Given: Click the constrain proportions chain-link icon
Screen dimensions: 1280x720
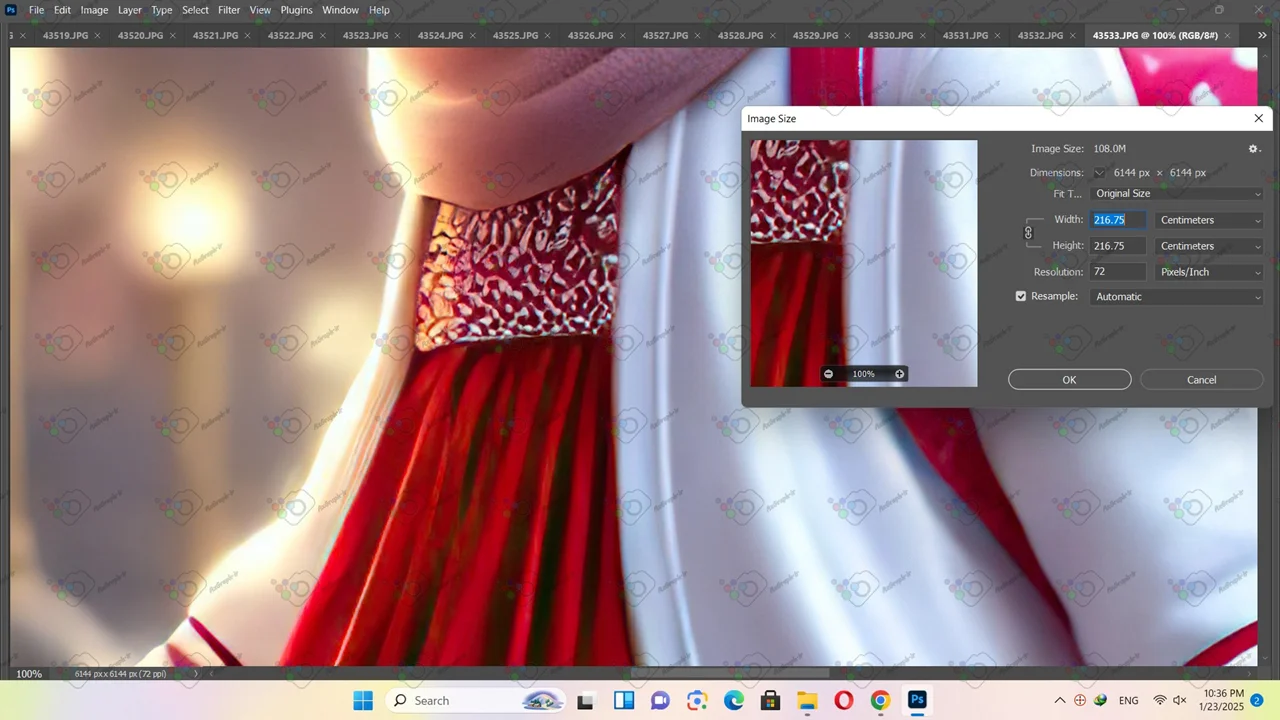Looking at the screenshot, I should (x=1028, y=233).
